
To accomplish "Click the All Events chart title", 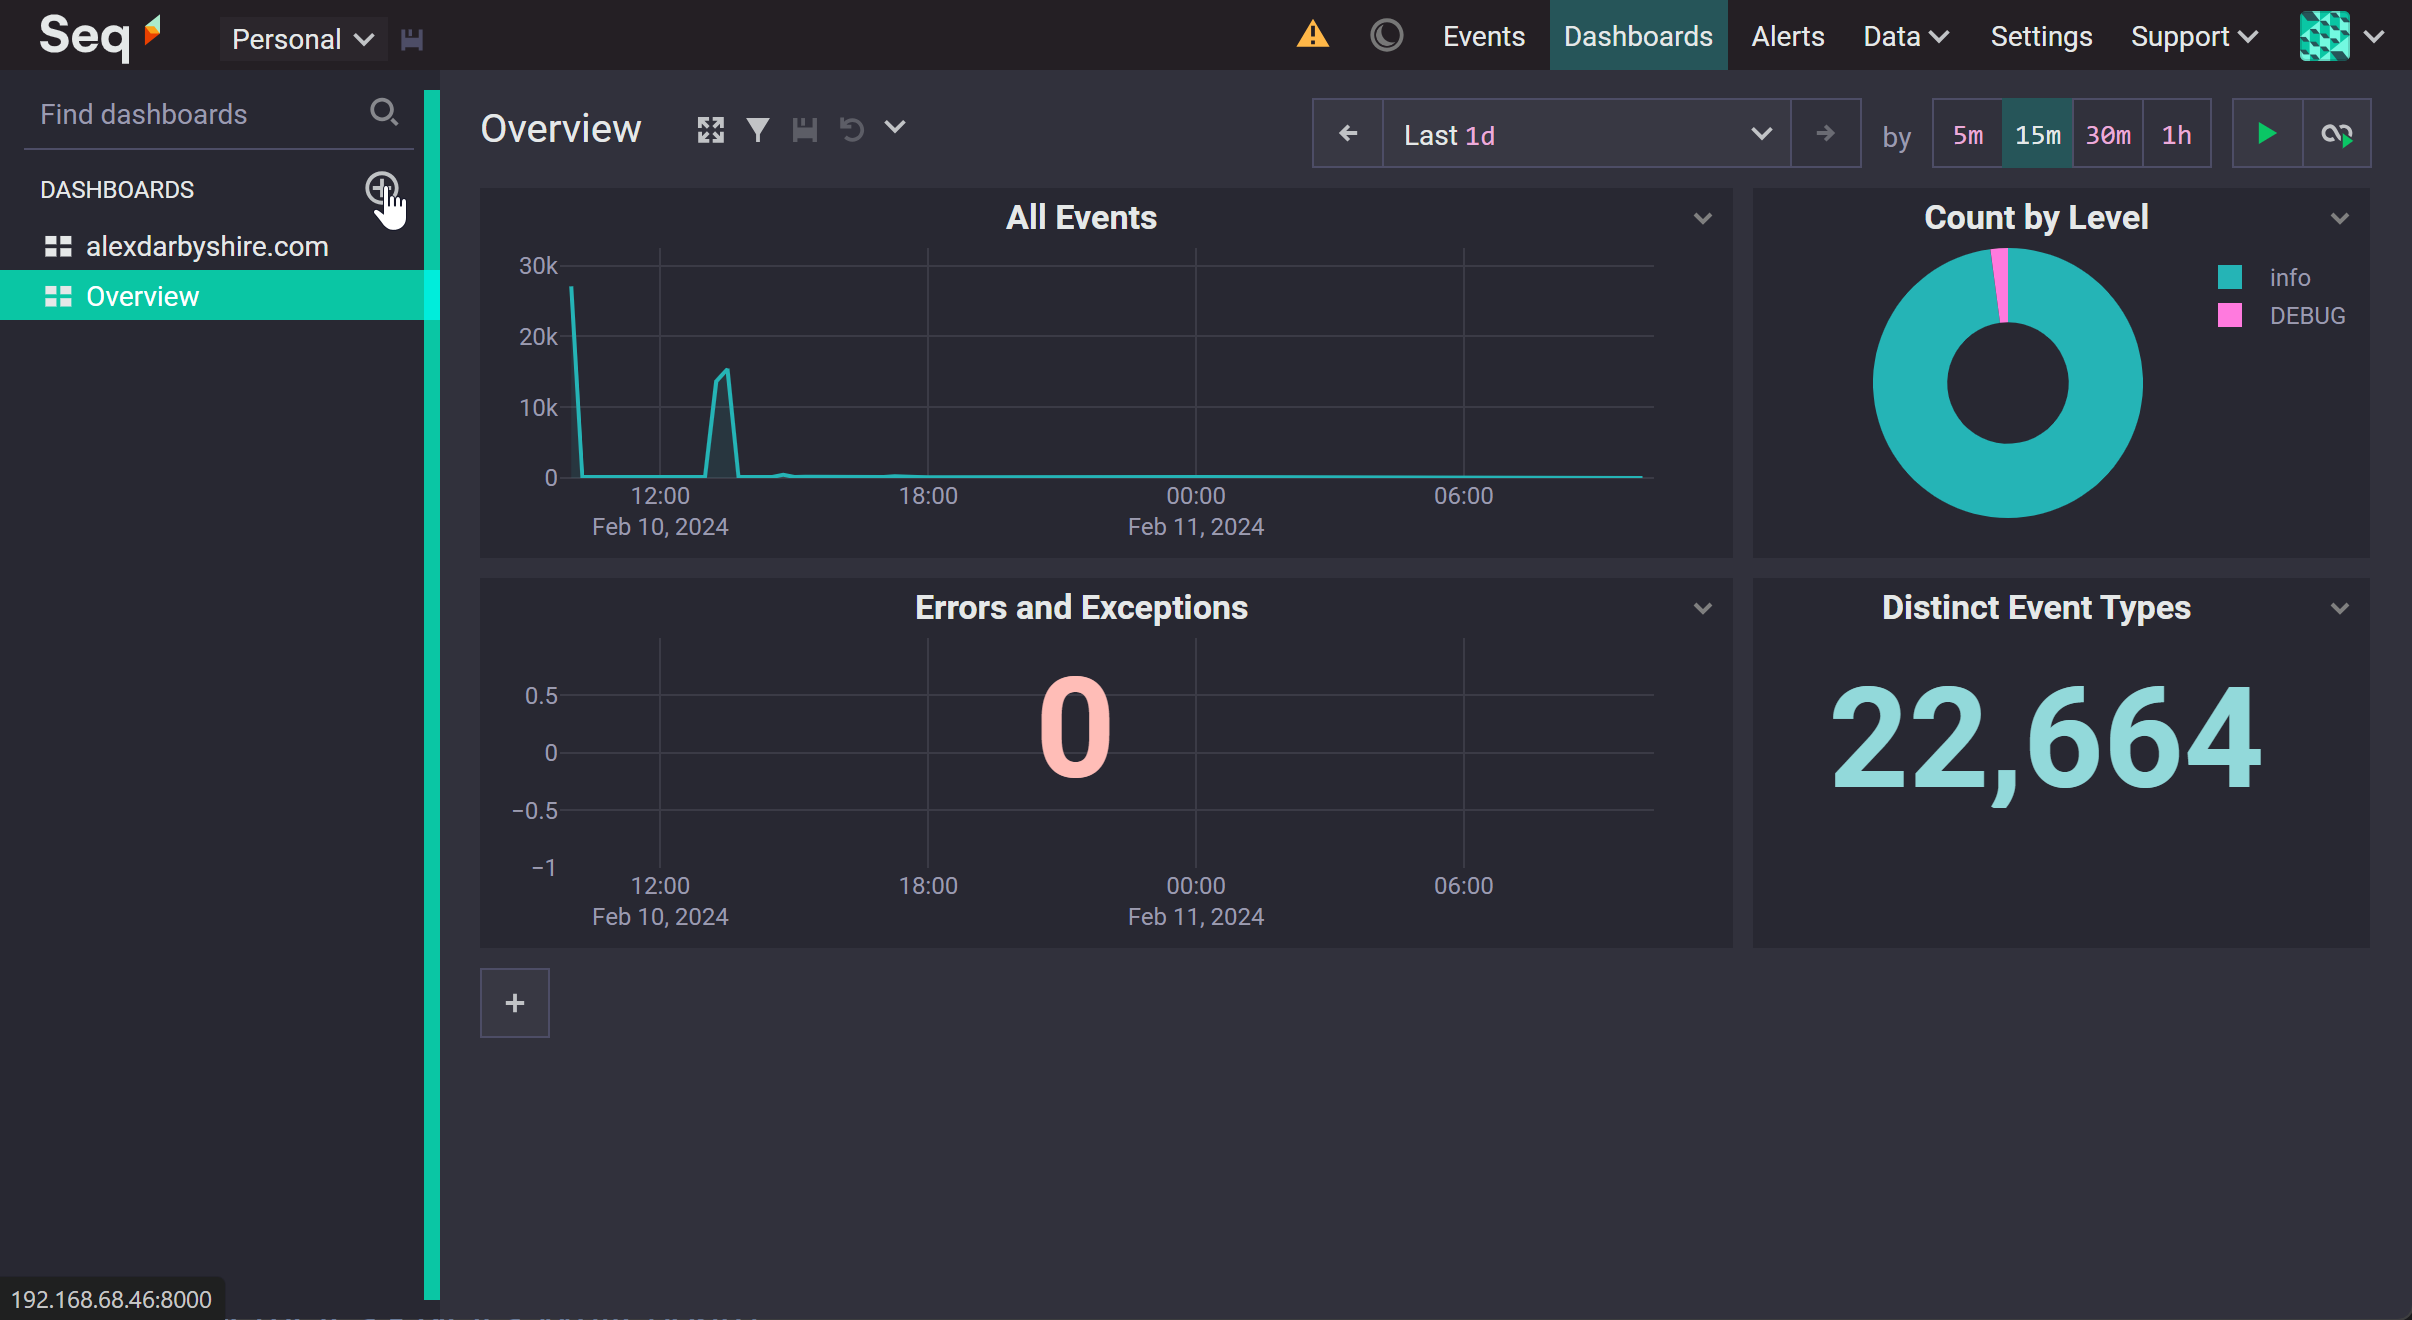I will click(x=1081, y=218).
